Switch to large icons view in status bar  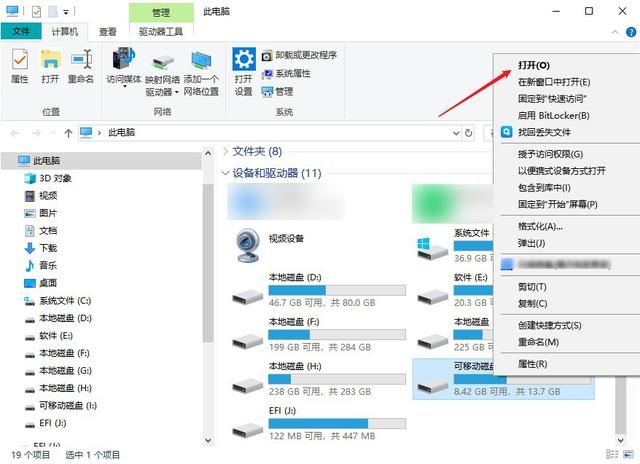[x=629, y=454]
